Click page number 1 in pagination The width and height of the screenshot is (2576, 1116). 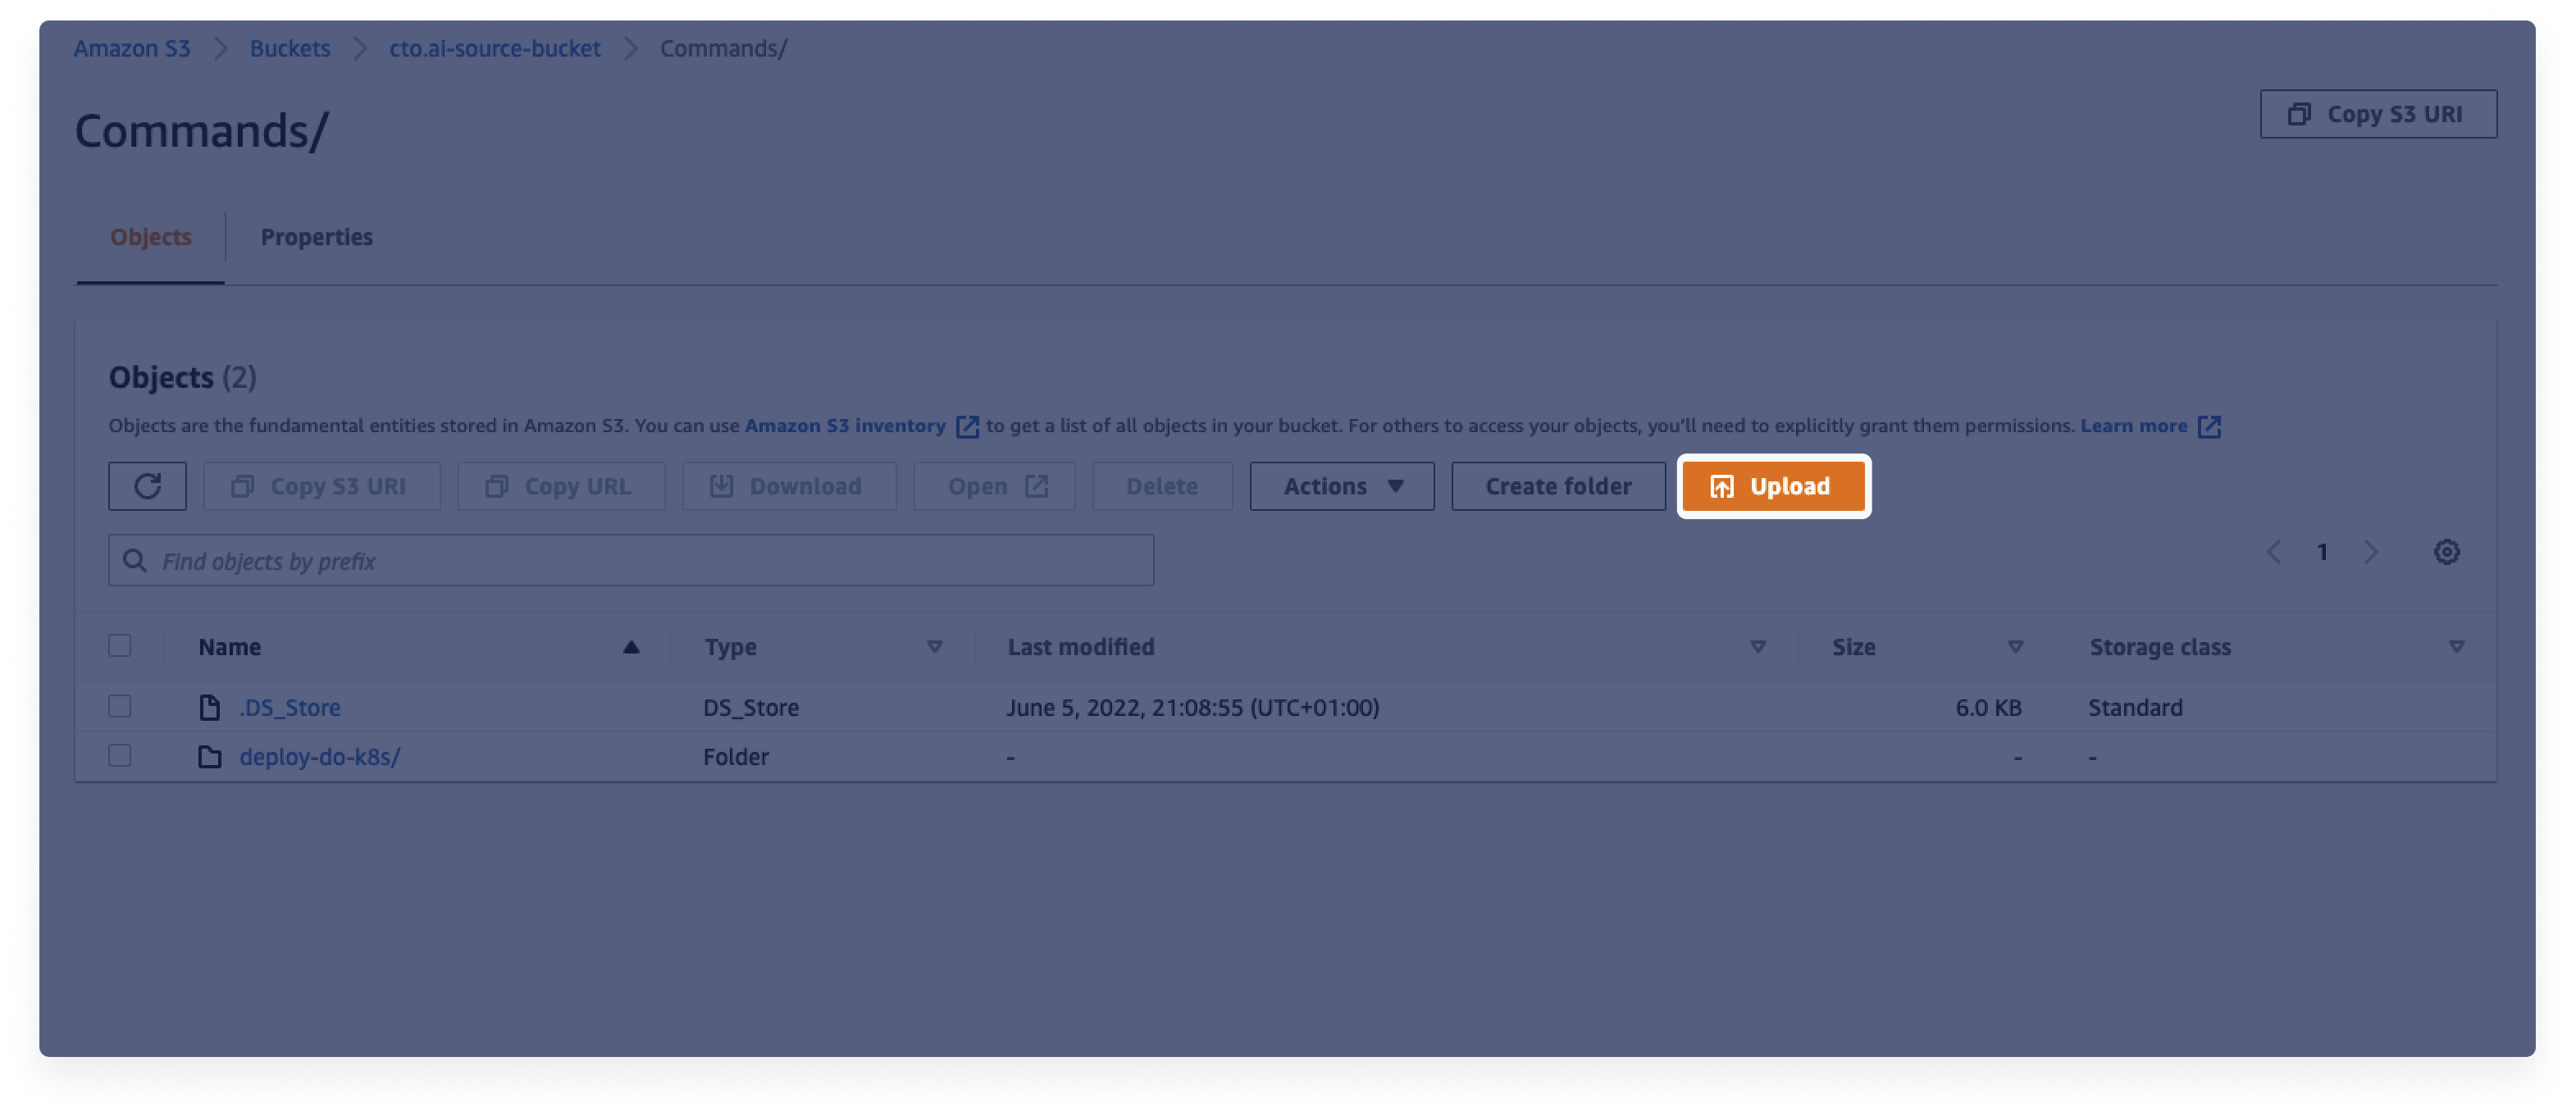tap(2322, 552)
